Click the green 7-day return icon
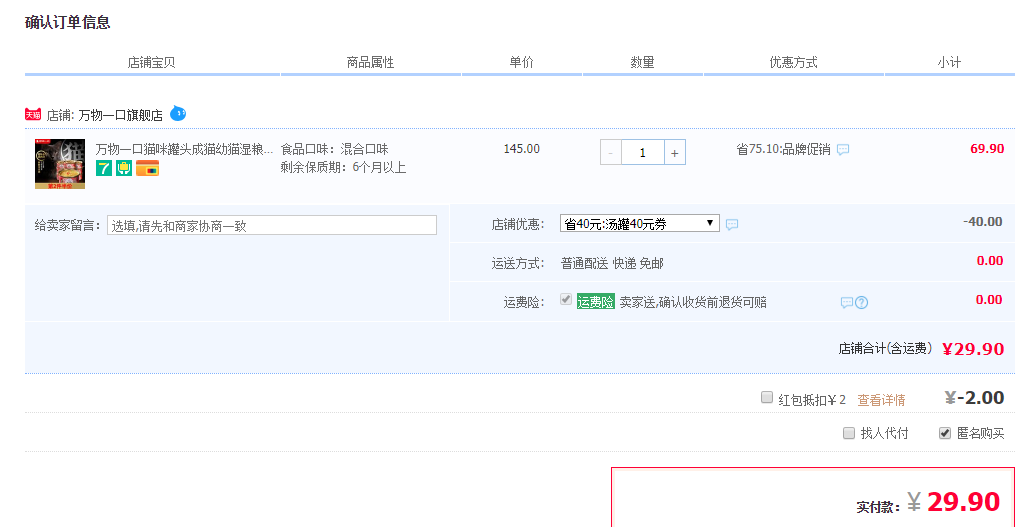The width and height of the screenshot is (1026, 527). (104, 168)
